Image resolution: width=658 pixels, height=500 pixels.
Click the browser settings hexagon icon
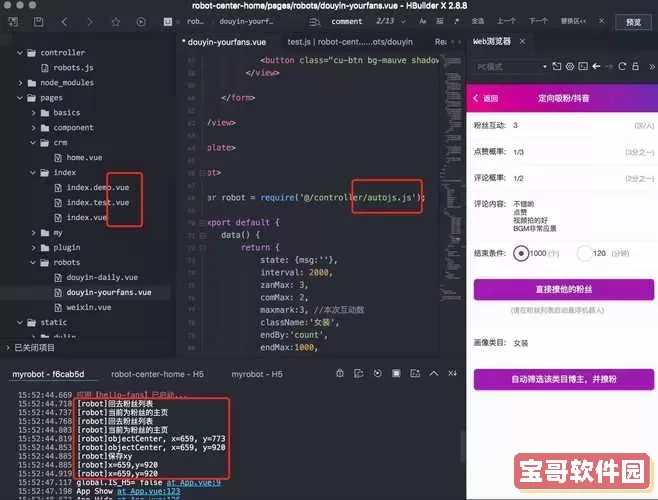pyautogui.click(x=569, y=66)
